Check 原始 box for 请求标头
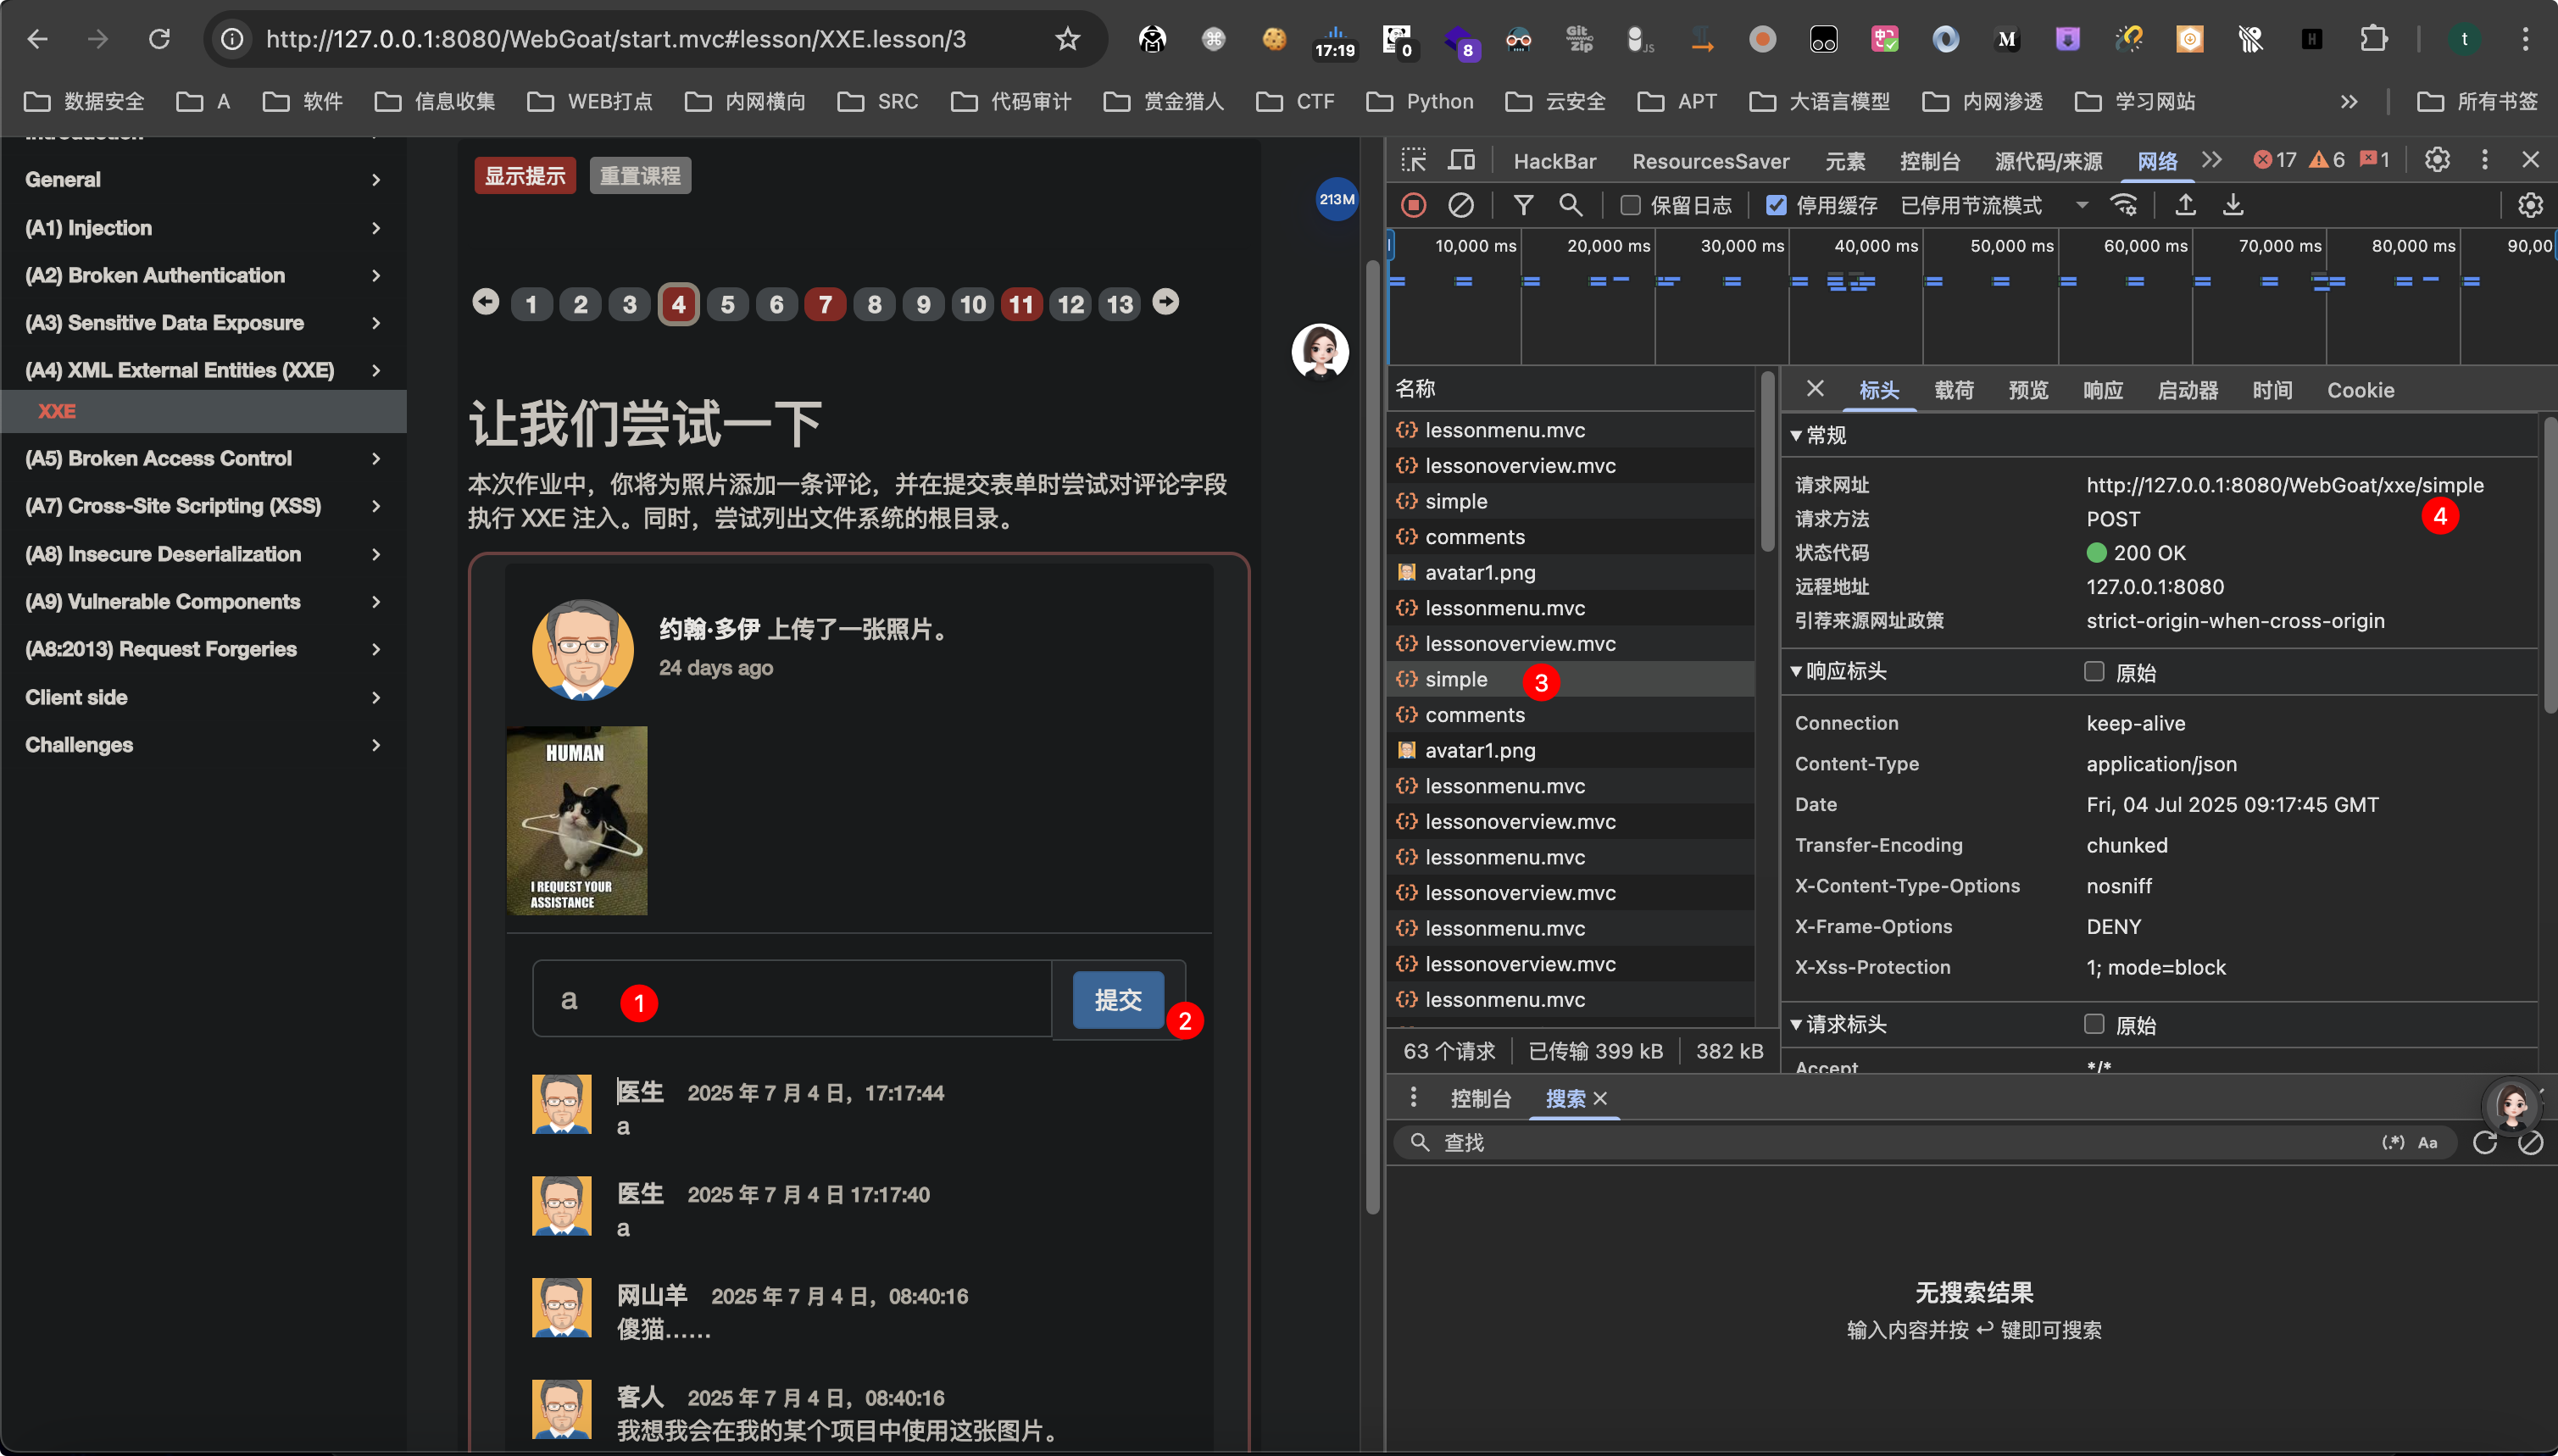The image size is (2558, 1456). pos(2094,1024)
